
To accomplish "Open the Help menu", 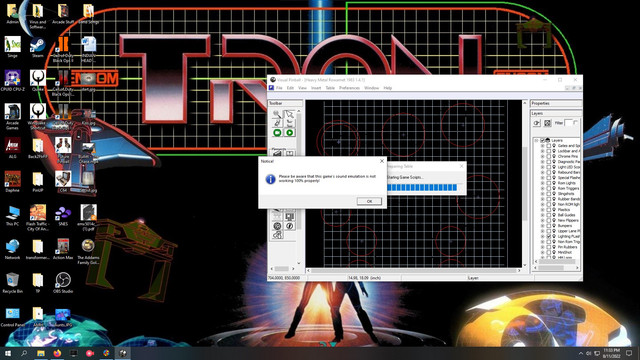I will 388,88.
